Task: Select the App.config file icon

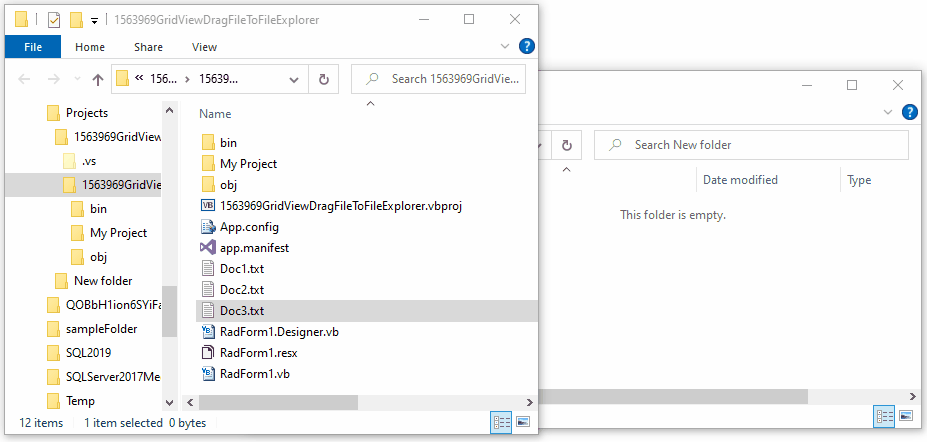Action: (x=208, y=226)
